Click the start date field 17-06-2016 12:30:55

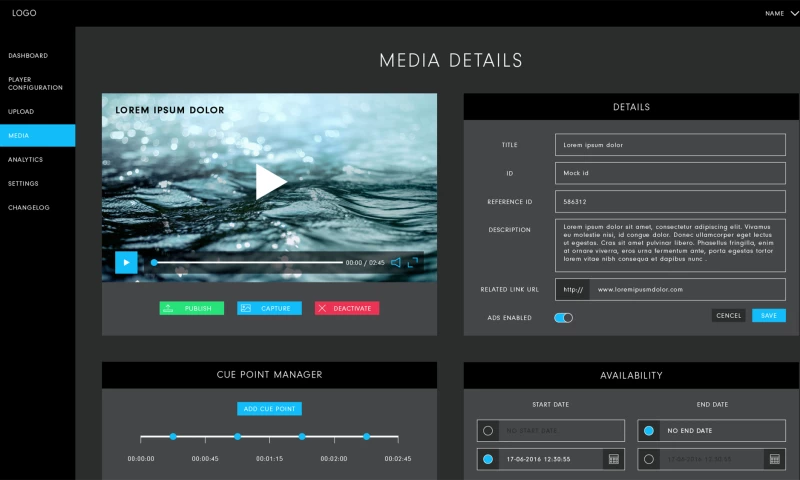[x=551, y=459]
